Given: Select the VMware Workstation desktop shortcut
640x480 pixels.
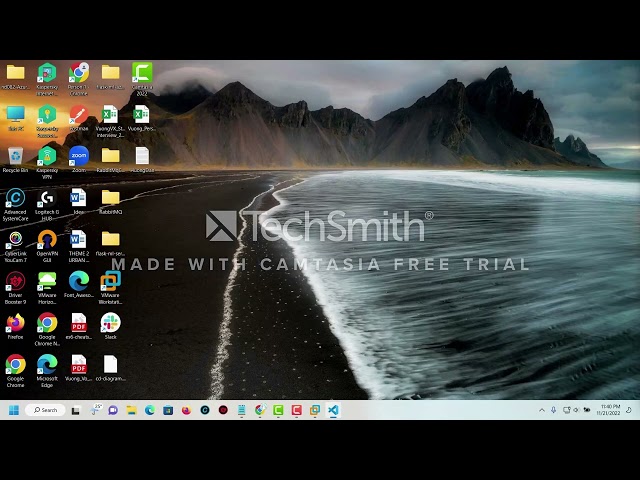Looking at the screenshot, I should 110,282.
